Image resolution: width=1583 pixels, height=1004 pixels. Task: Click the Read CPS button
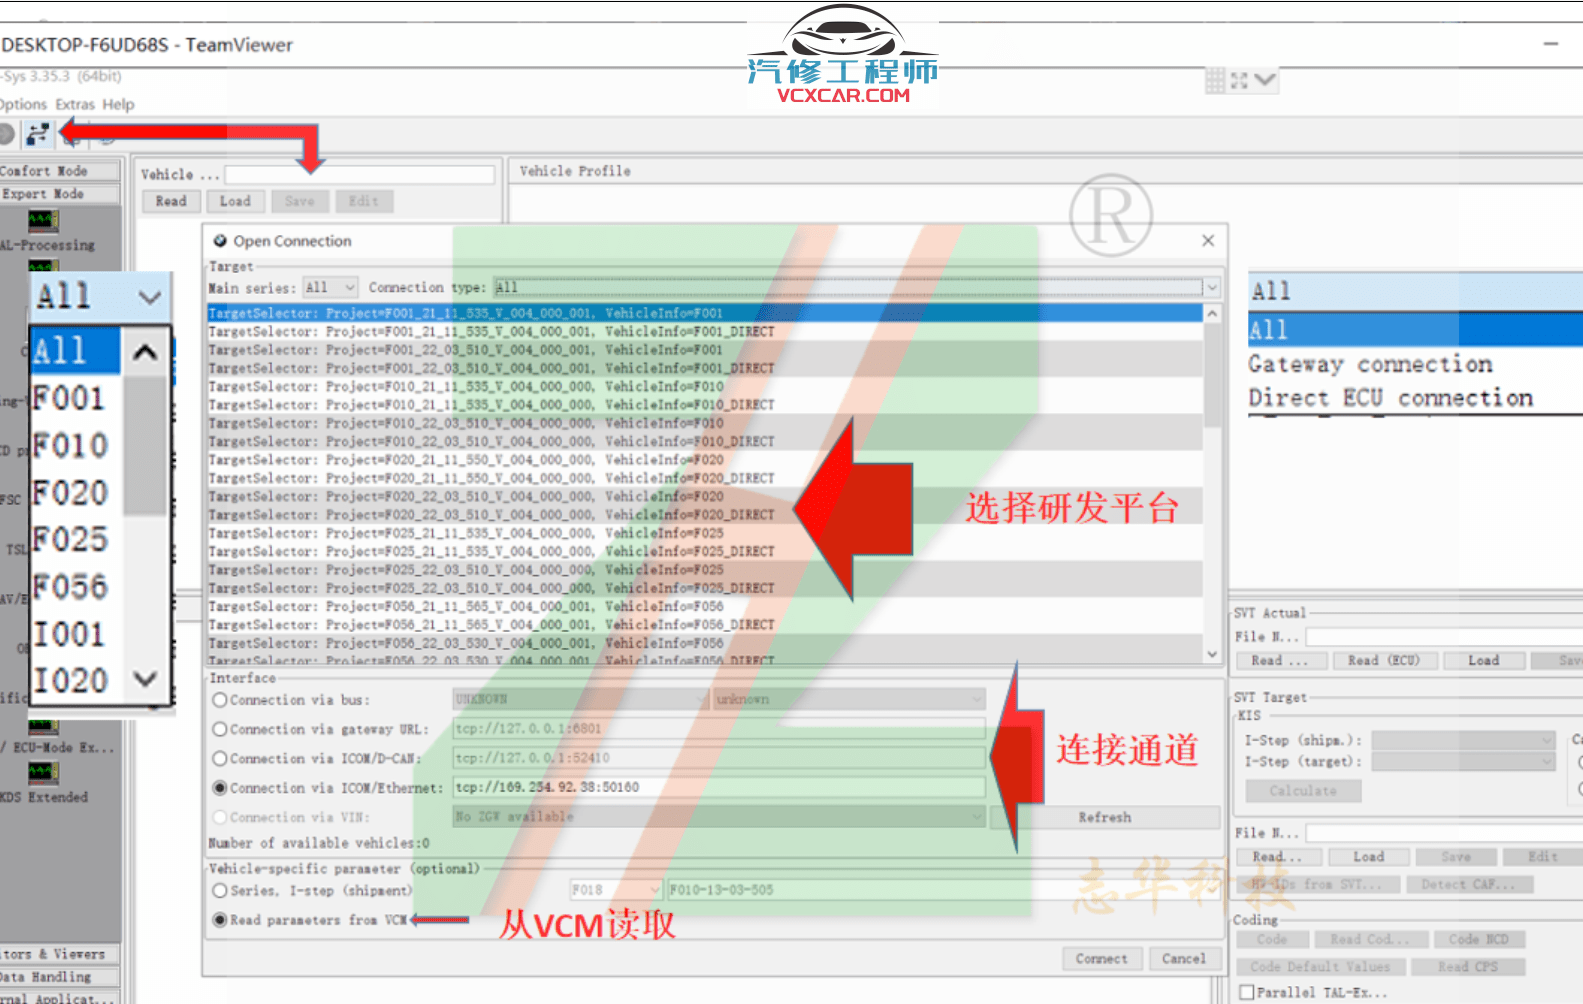[1468, 966]
